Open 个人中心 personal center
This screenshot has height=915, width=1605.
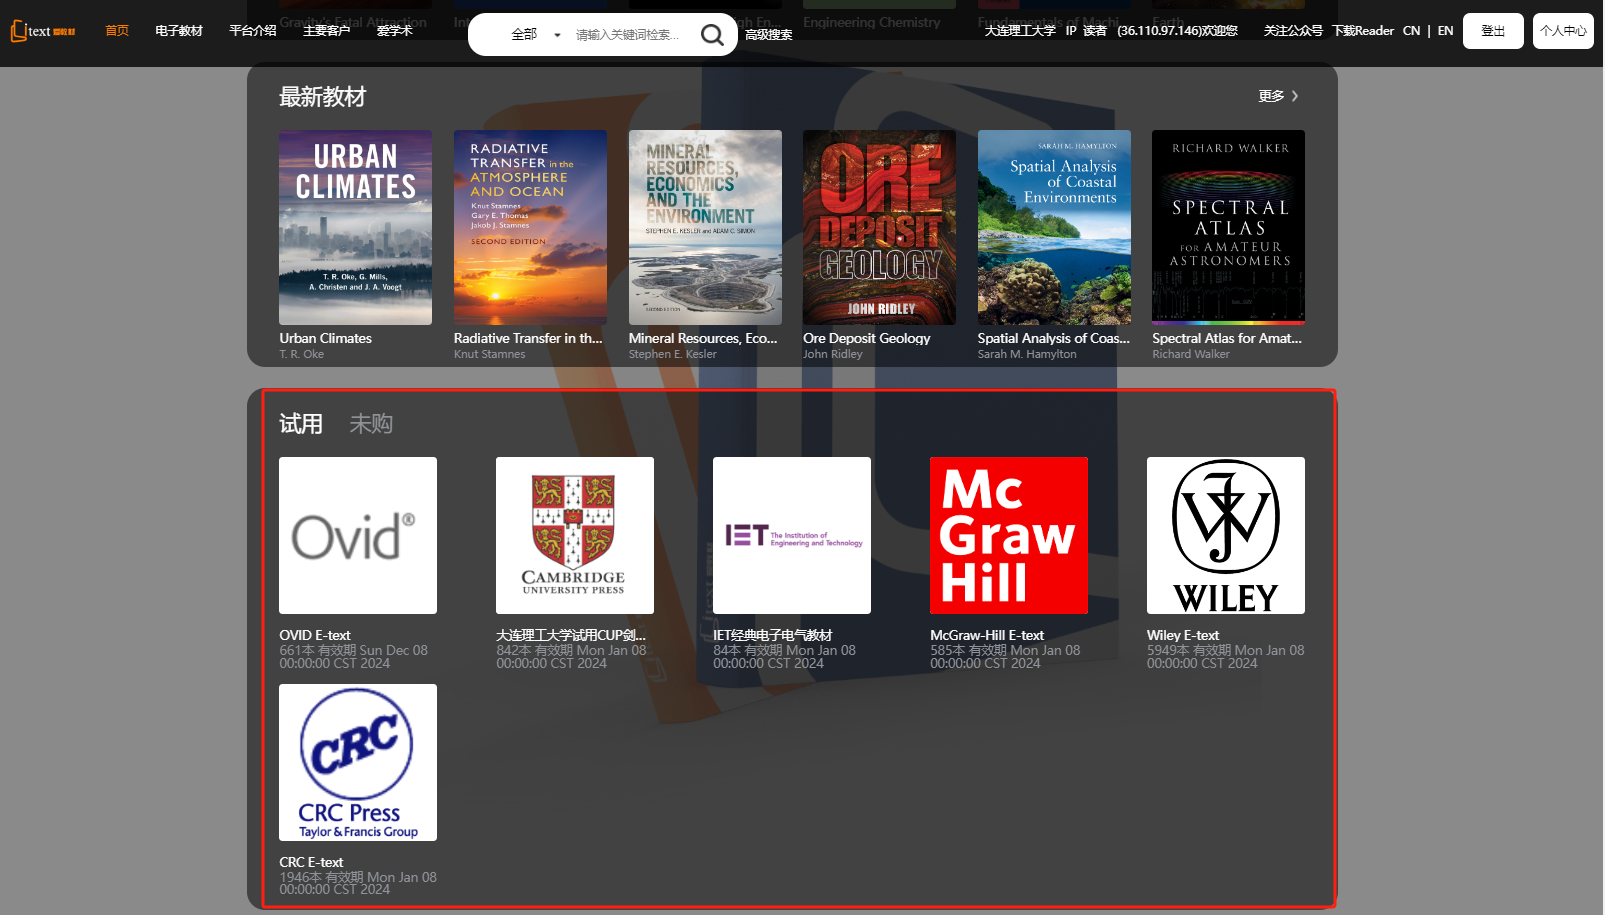point(1562,31)
